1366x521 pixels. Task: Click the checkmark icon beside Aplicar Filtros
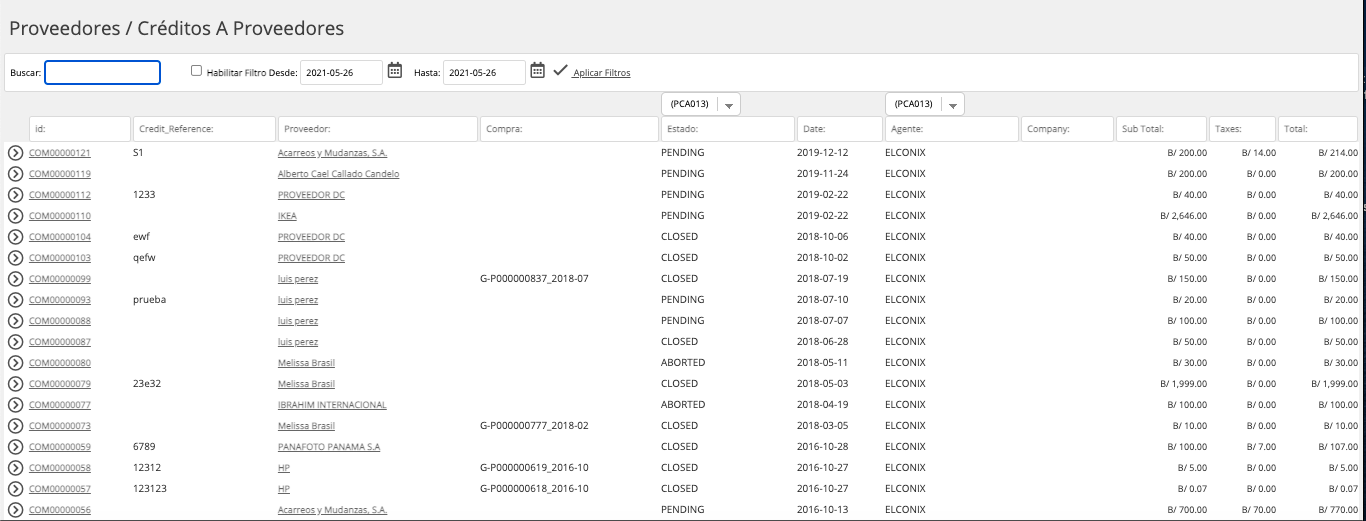click(x=560, y=71)
